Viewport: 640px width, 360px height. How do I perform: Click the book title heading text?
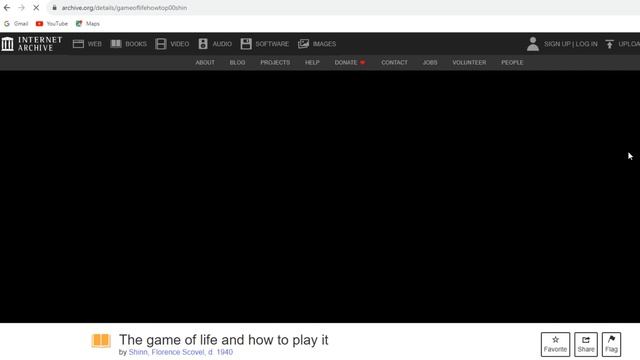[224, 340]
